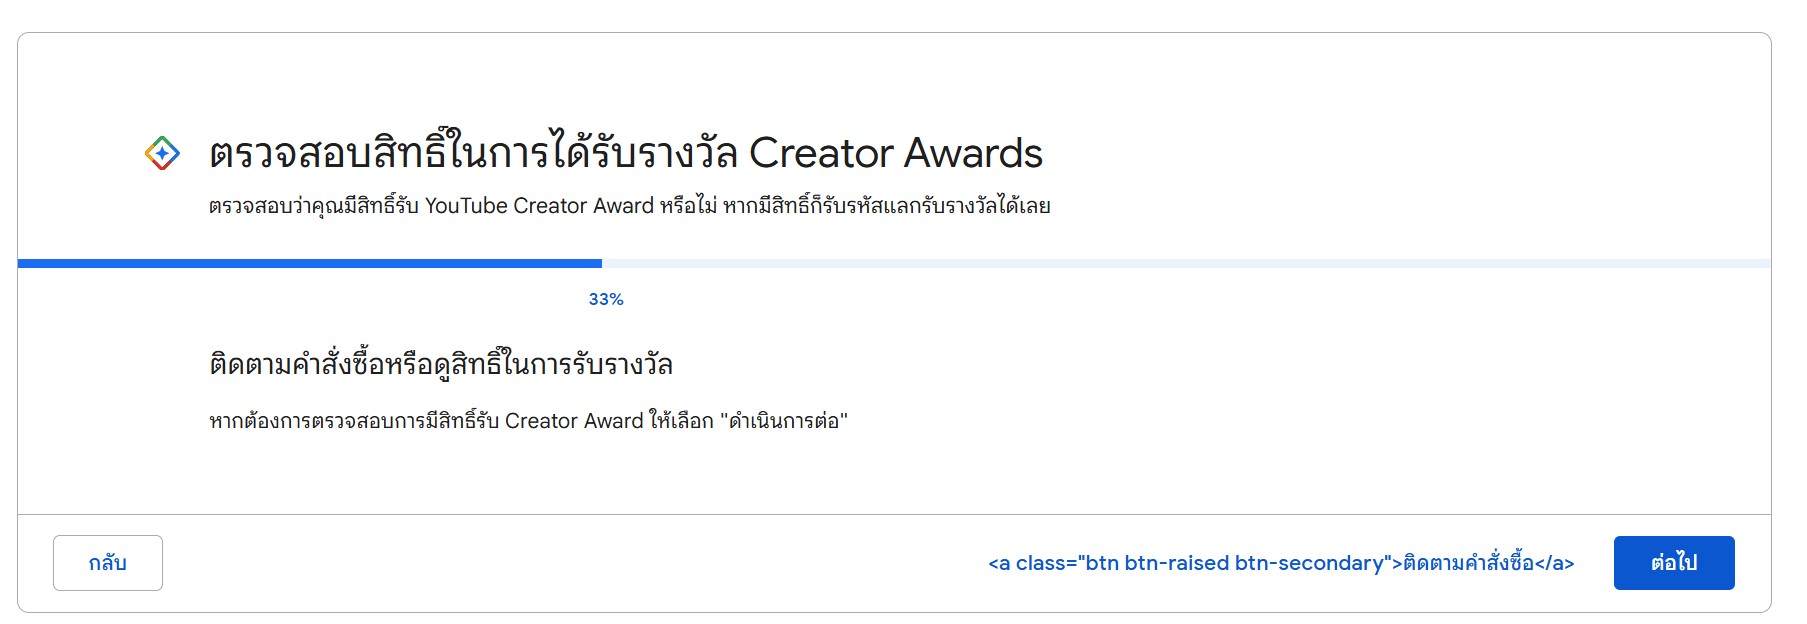The height and width of the screenshot is (624, 1807).
Task: Click the Thai part of the main heading
Action: 473,153
